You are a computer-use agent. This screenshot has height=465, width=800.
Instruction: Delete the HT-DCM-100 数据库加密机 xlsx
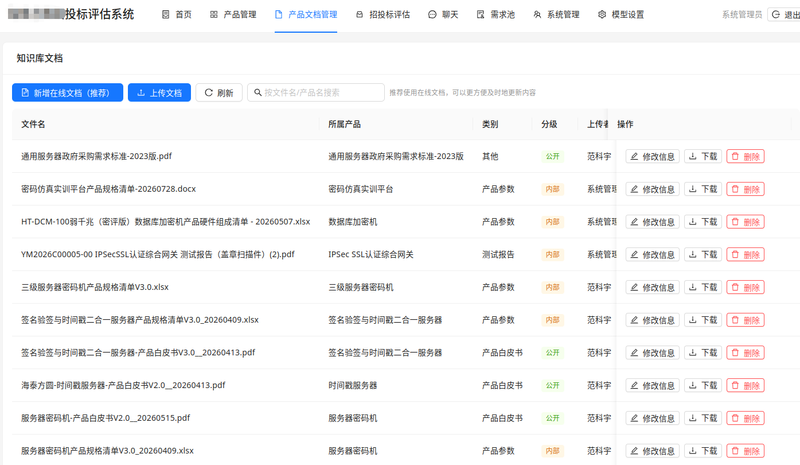pyautogui.click(x=745, y=222)
